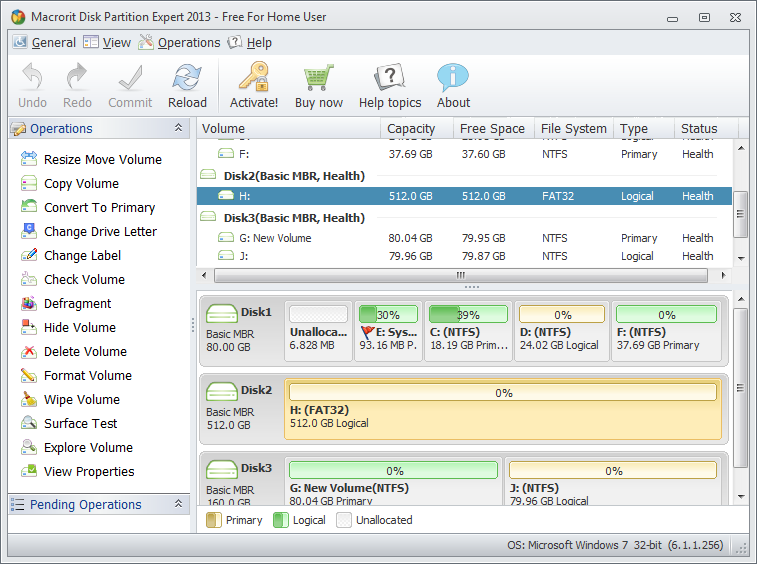Image resolution: width=757 pixels, height=564 pixels.
Task: Sort by Free Space column
Action: (493, 128)
